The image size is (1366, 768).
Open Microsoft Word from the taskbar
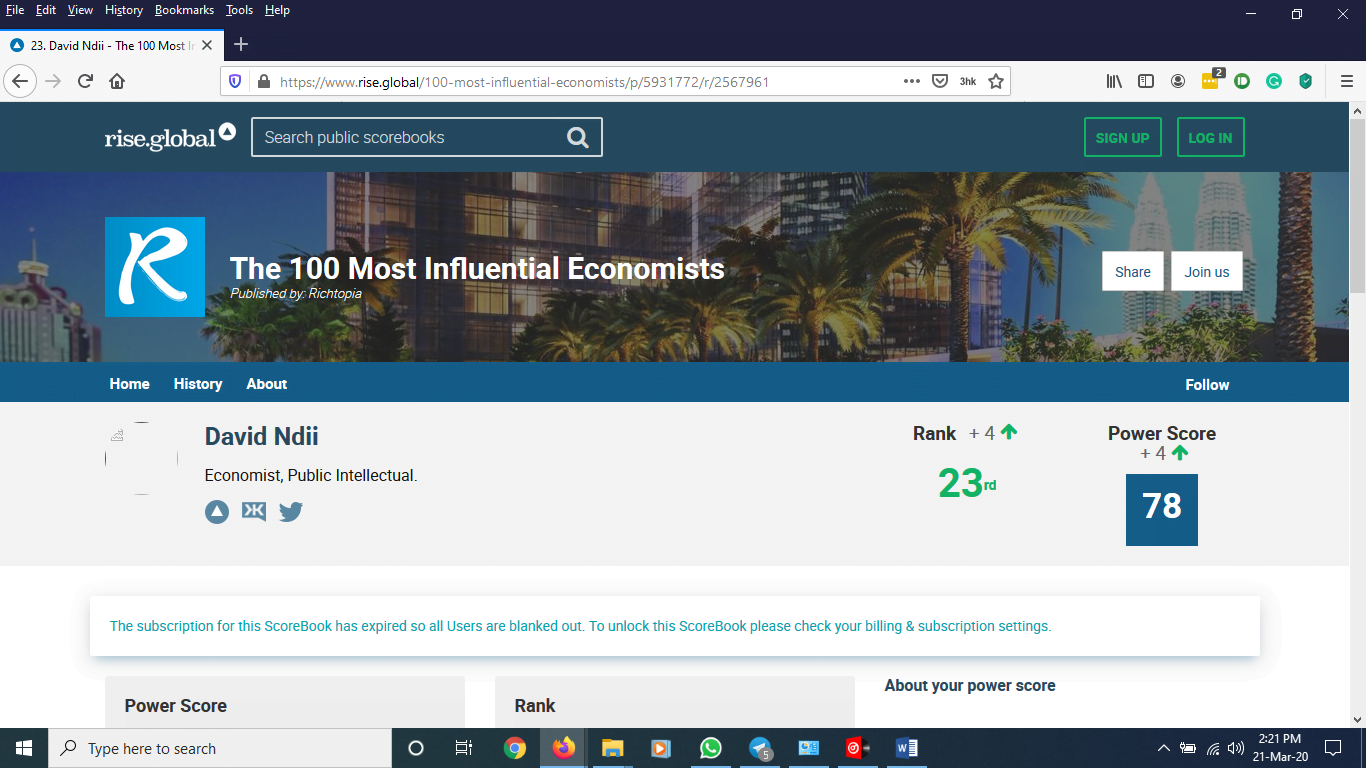click(907, 748)
